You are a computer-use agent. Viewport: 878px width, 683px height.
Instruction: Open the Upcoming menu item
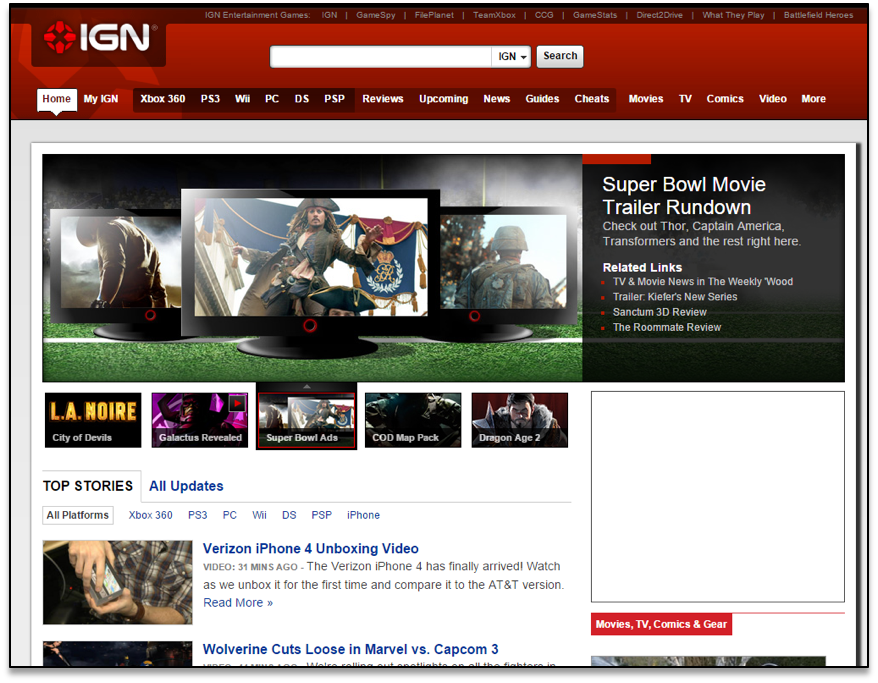tap(443, 99)
